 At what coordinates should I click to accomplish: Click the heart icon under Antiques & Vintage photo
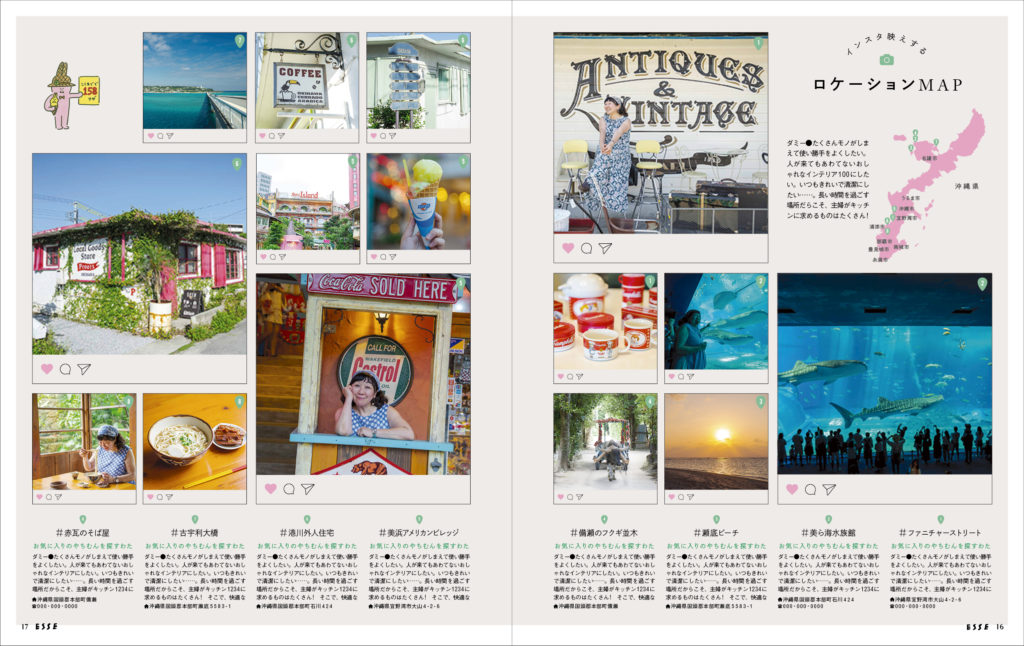tap(568, 248)
